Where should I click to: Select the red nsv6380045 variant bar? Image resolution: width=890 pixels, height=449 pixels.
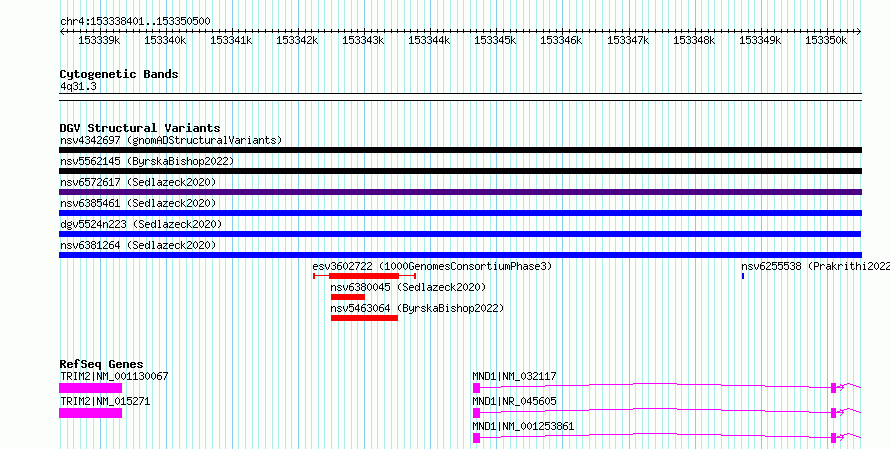tap(348, 297)
